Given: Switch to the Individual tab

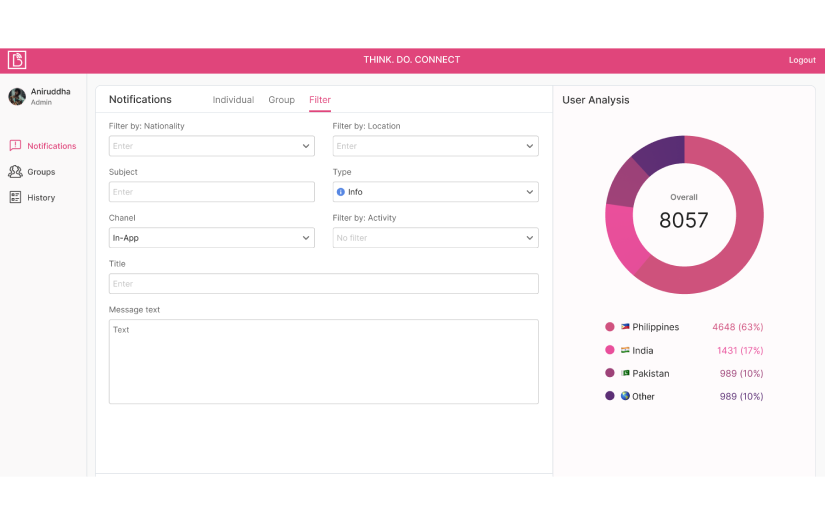Looking at the screenshot, I should 233,100.
